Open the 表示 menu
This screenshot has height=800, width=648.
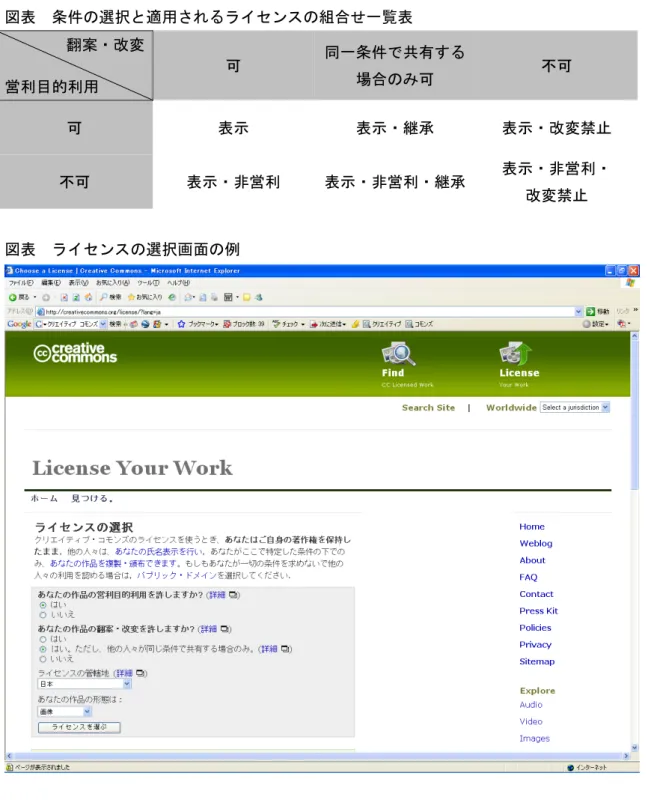tap(78, 283)
